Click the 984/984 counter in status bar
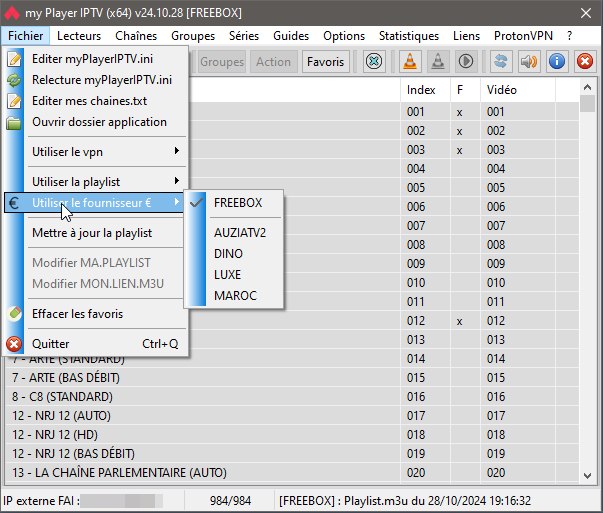The image size is (603, 513). click(230, 501)
